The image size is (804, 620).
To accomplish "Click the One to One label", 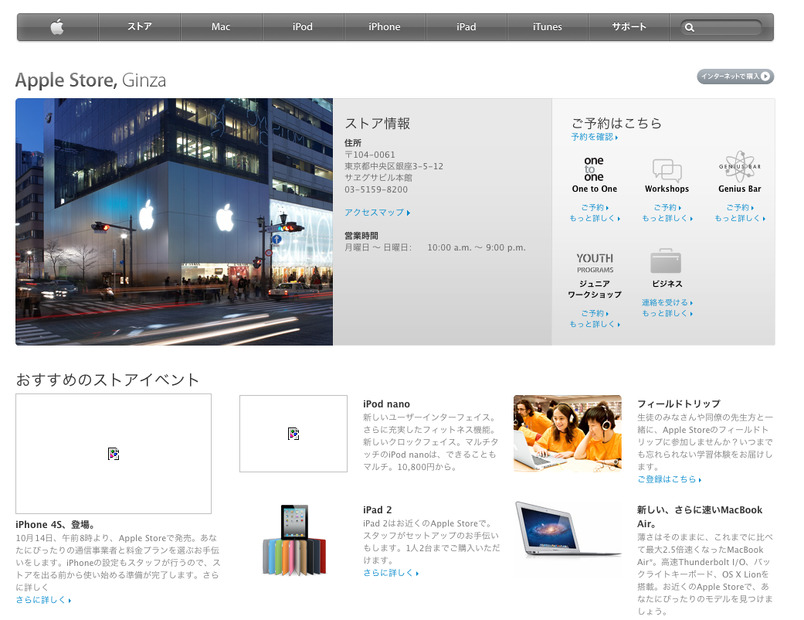I will (594, 189).
